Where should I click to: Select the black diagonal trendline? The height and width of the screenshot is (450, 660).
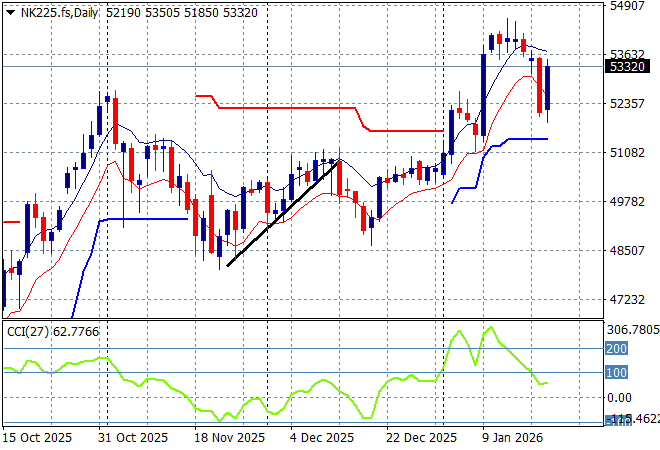pyautogui.click(x=283, y=213)
